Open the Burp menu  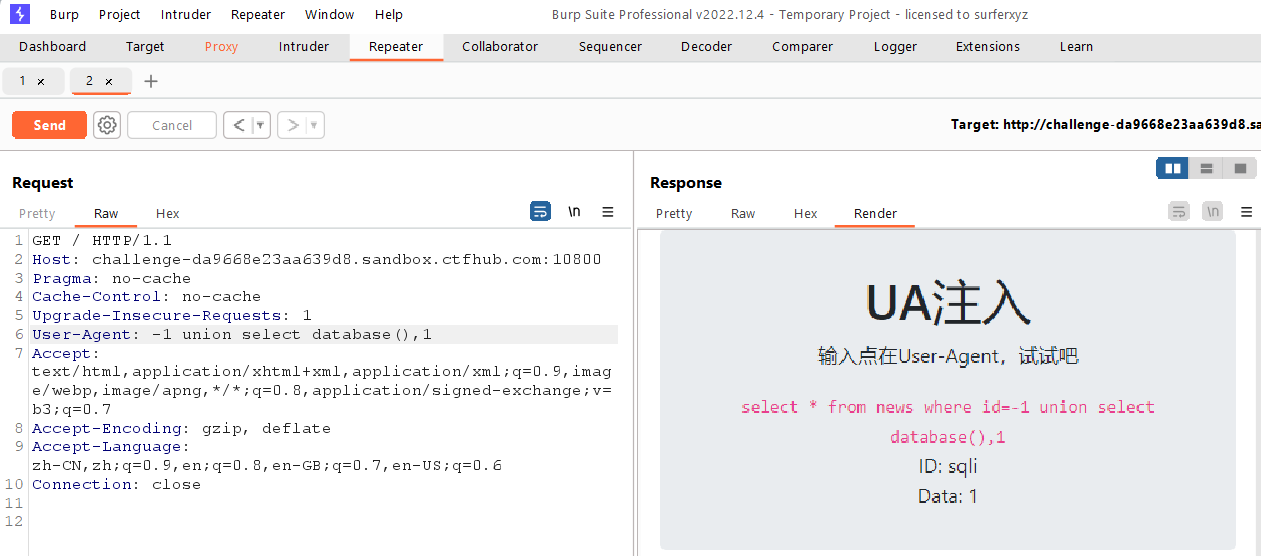click(64, 15)
